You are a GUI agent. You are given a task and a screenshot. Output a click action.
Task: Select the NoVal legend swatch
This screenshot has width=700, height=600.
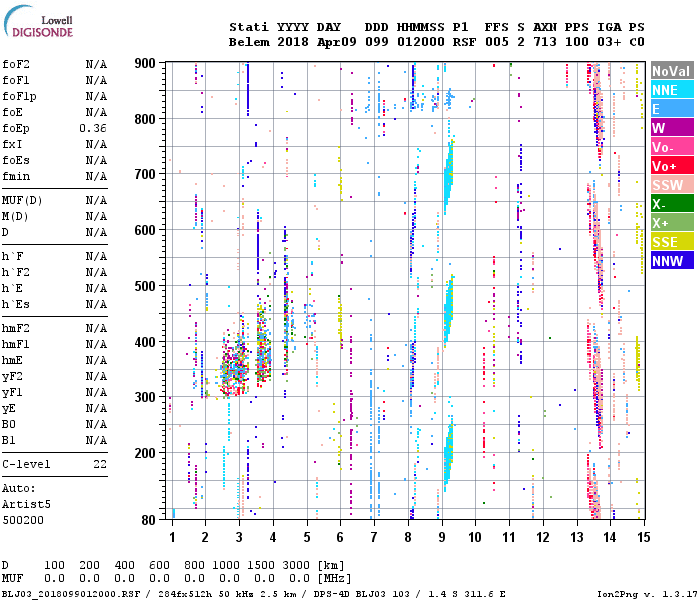pyautogui.click(x=672, y=71)
